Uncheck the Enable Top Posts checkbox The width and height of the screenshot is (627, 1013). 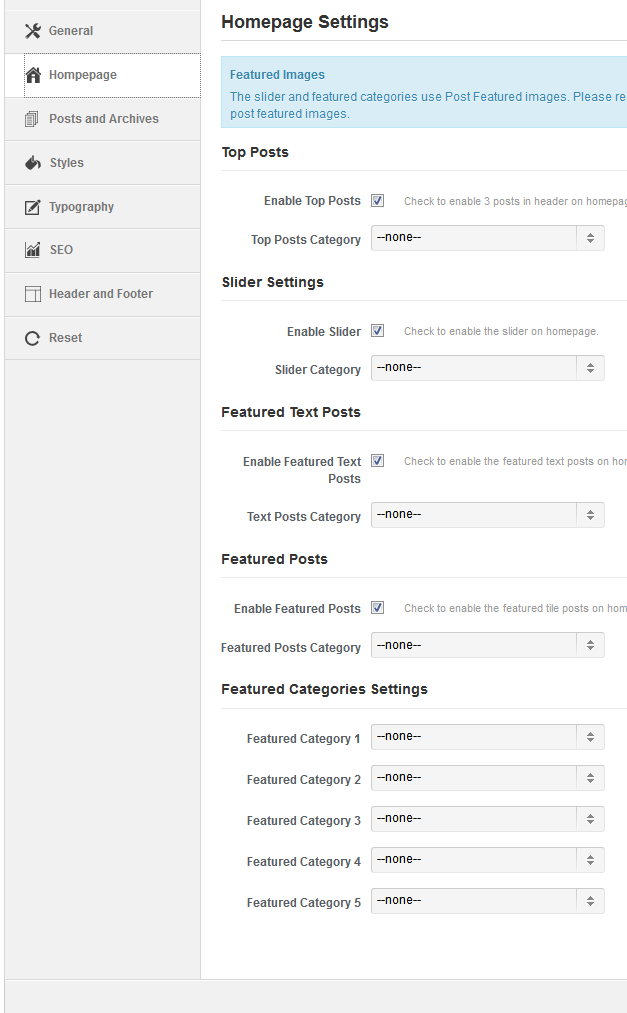click(x=377, y=201)
